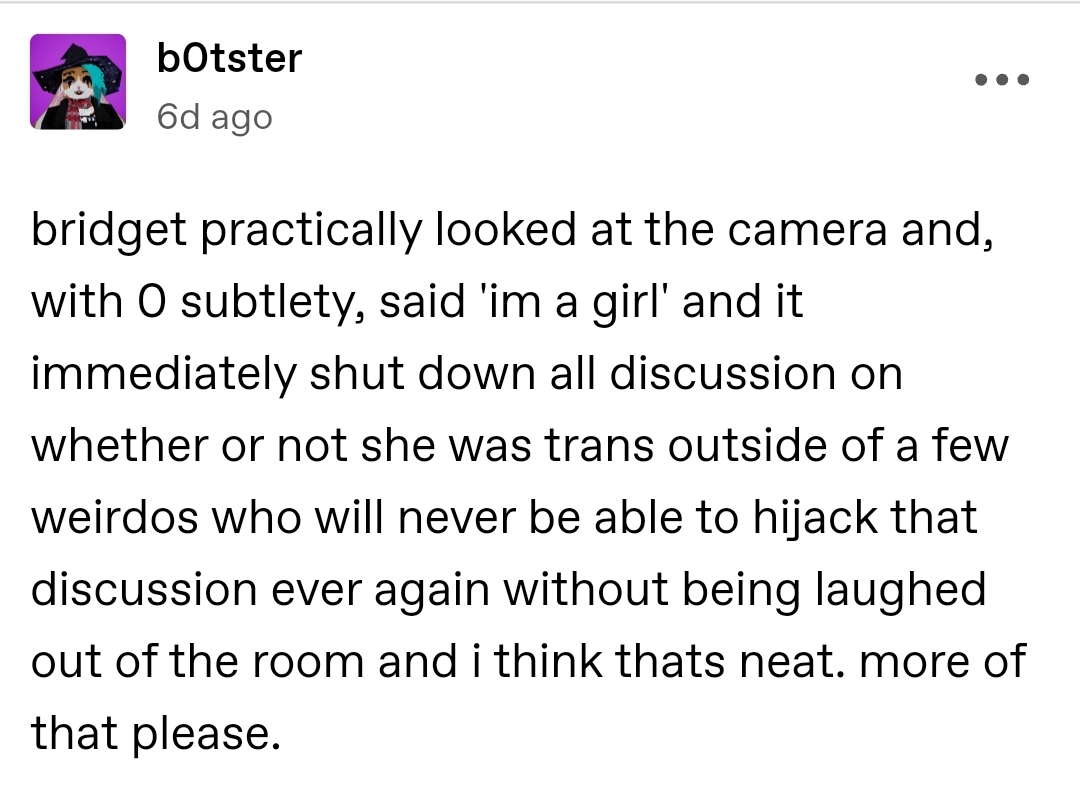
Task: Click the word 'immediately' in the post
Action: pos(164,375)
